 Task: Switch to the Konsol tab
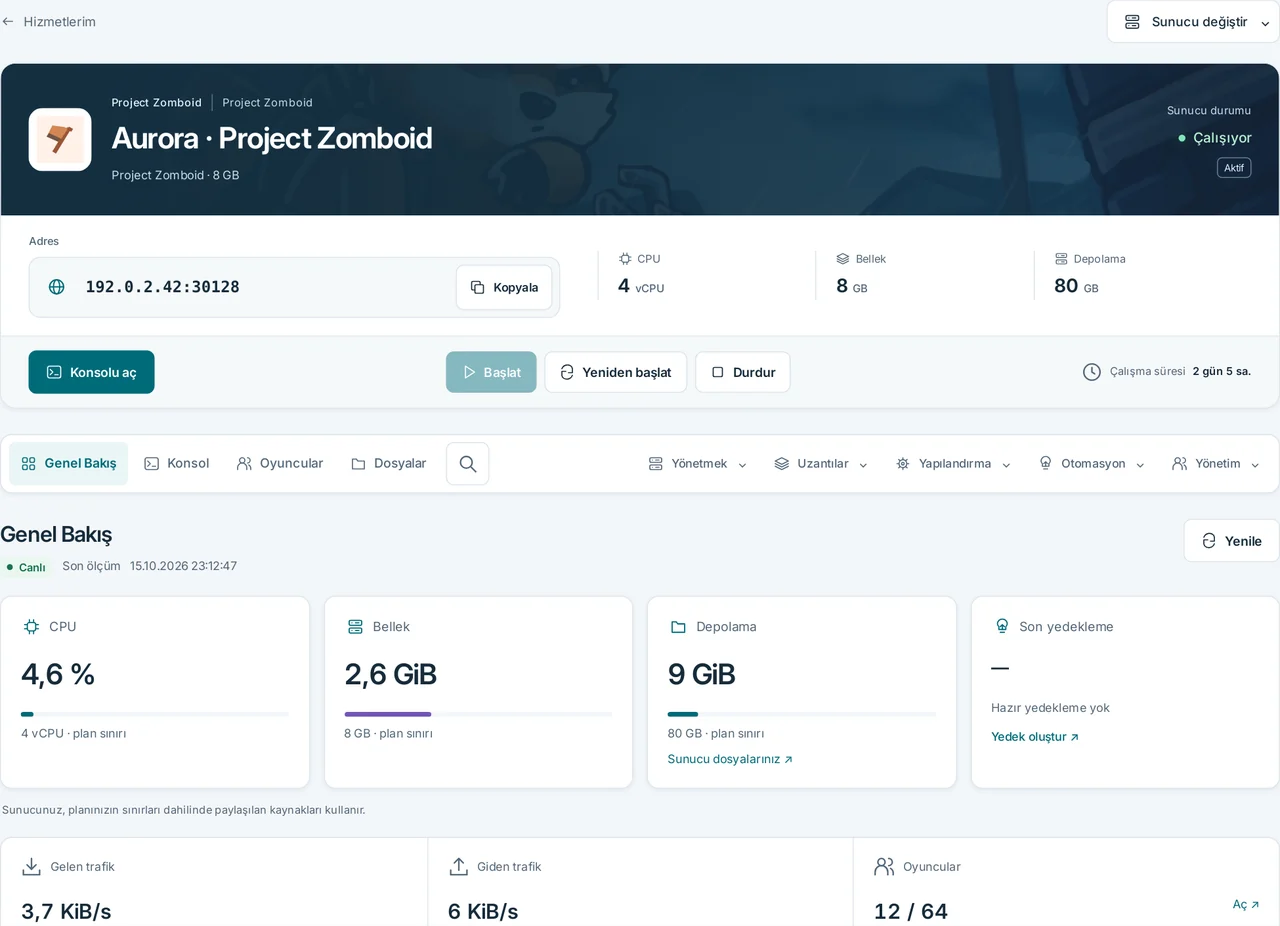(177, 464)
